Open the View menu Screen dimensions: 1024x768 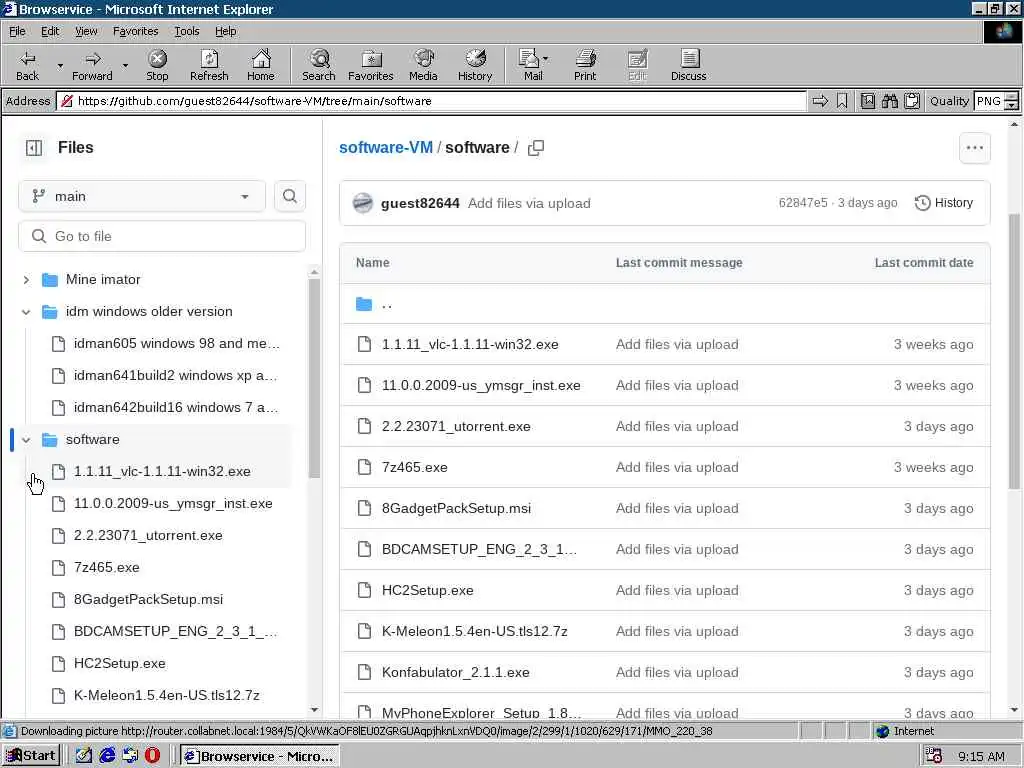tap(86, 31)
